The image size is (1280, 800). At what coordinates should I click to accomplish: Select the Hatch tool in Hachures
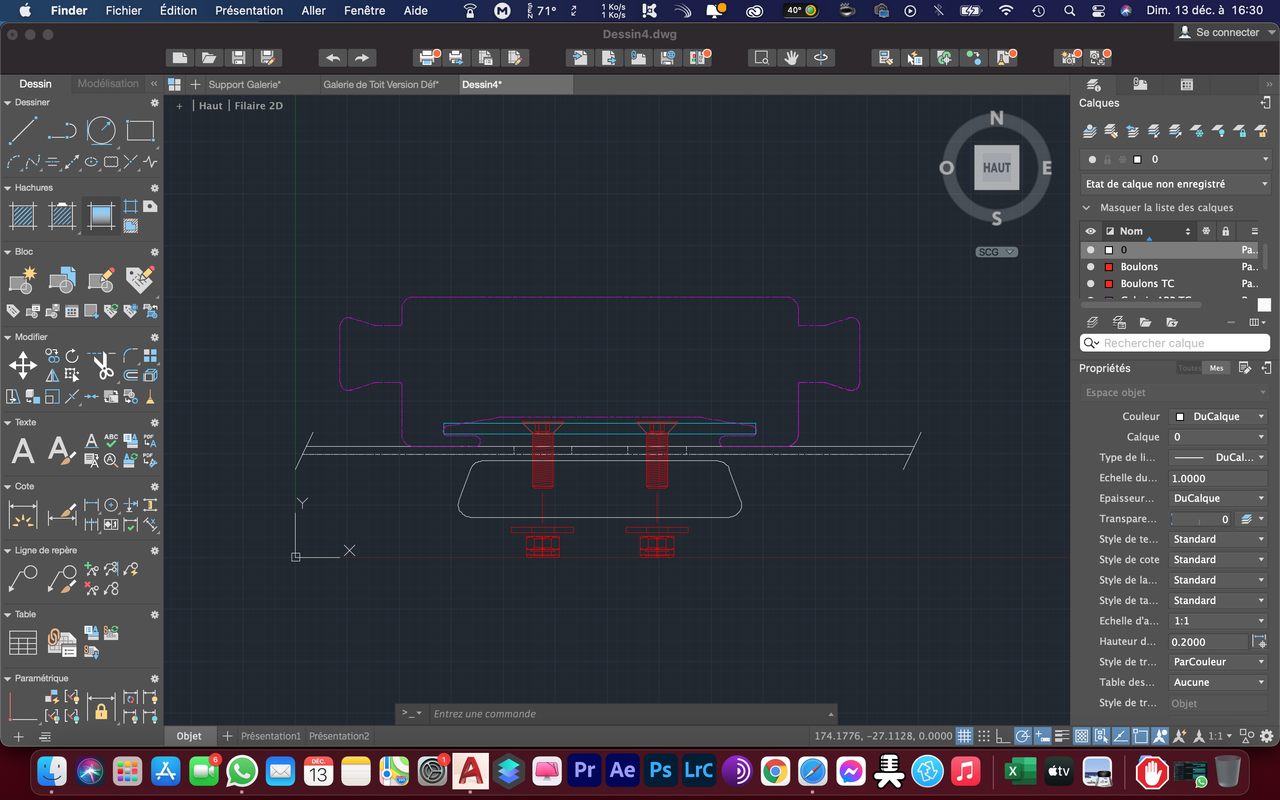point(23,215)
